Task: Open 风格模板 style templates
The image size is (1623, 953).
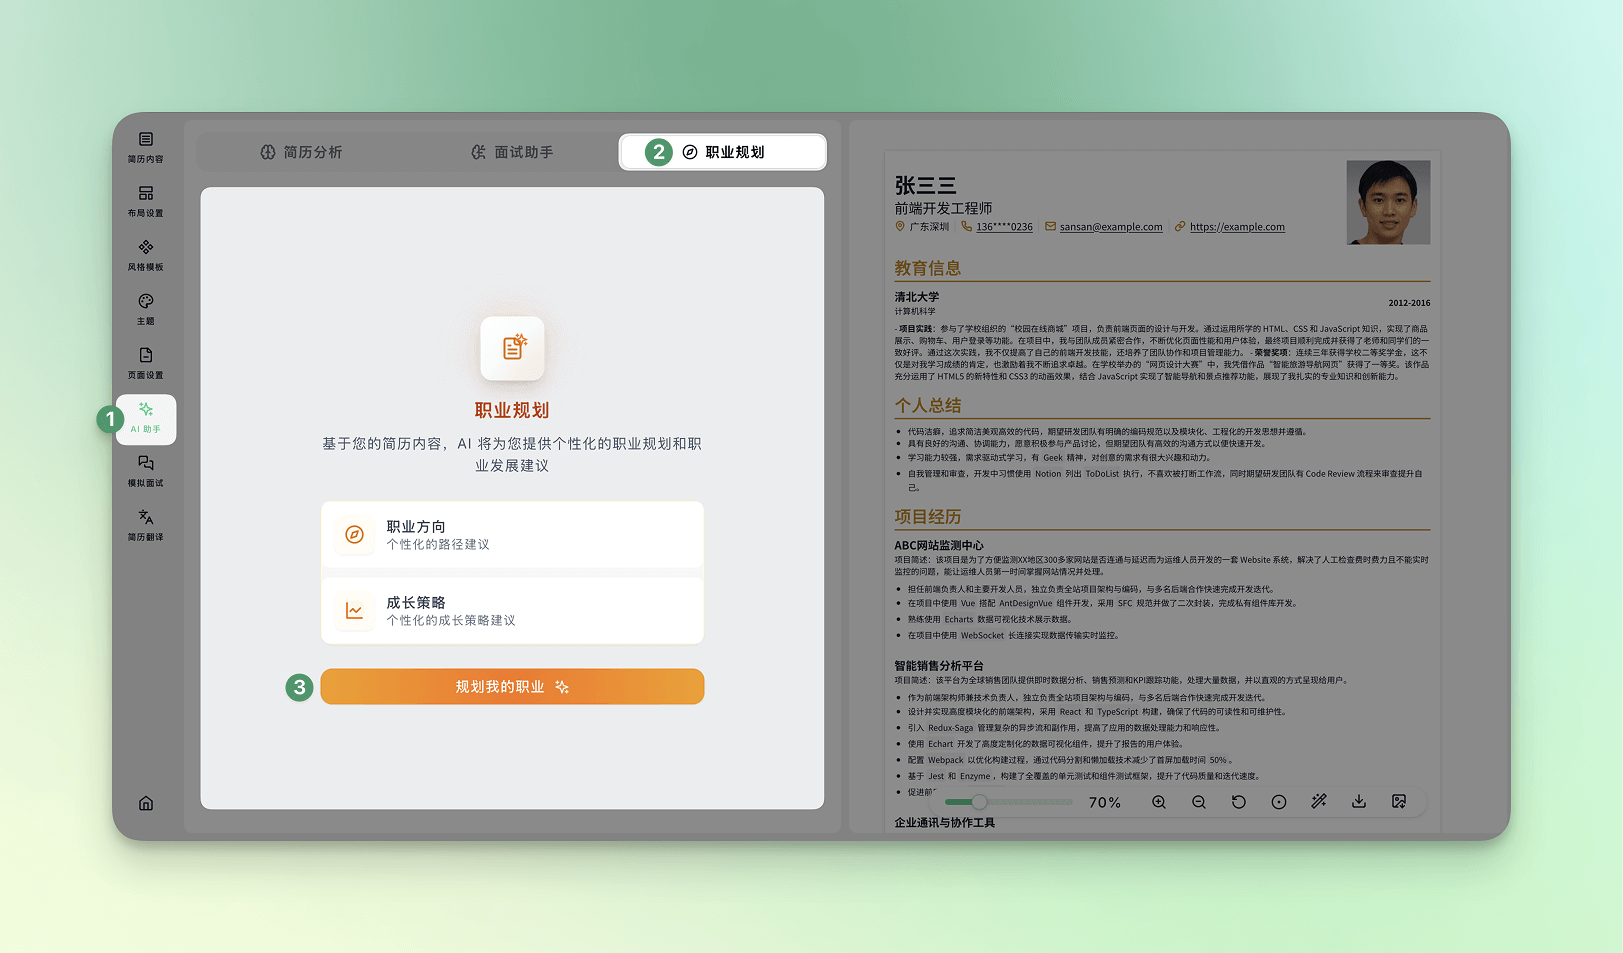Action: pos(146,255)
